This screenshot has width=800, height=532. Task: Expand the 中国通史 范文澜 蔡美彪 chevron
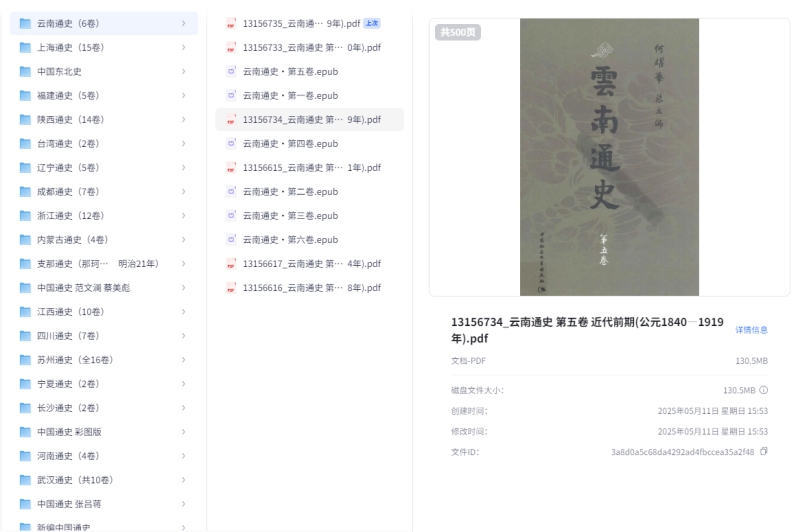[183, 287]
